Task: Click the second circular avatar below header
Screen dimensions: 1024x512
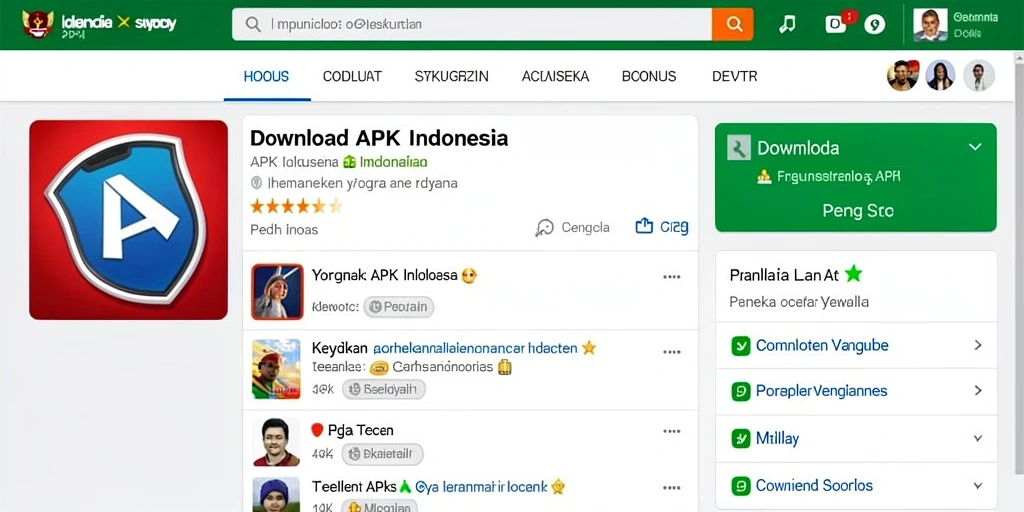Action: pos(940,75)
